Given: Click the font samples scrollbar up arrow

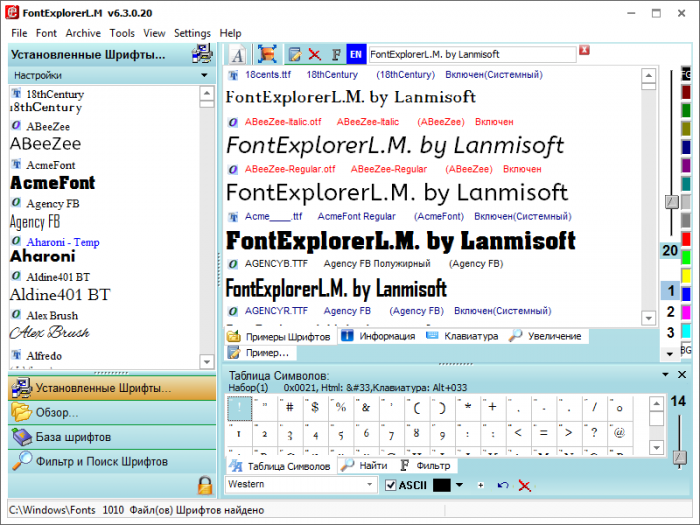Looking at the screenshot, I should tap(649, 75).
